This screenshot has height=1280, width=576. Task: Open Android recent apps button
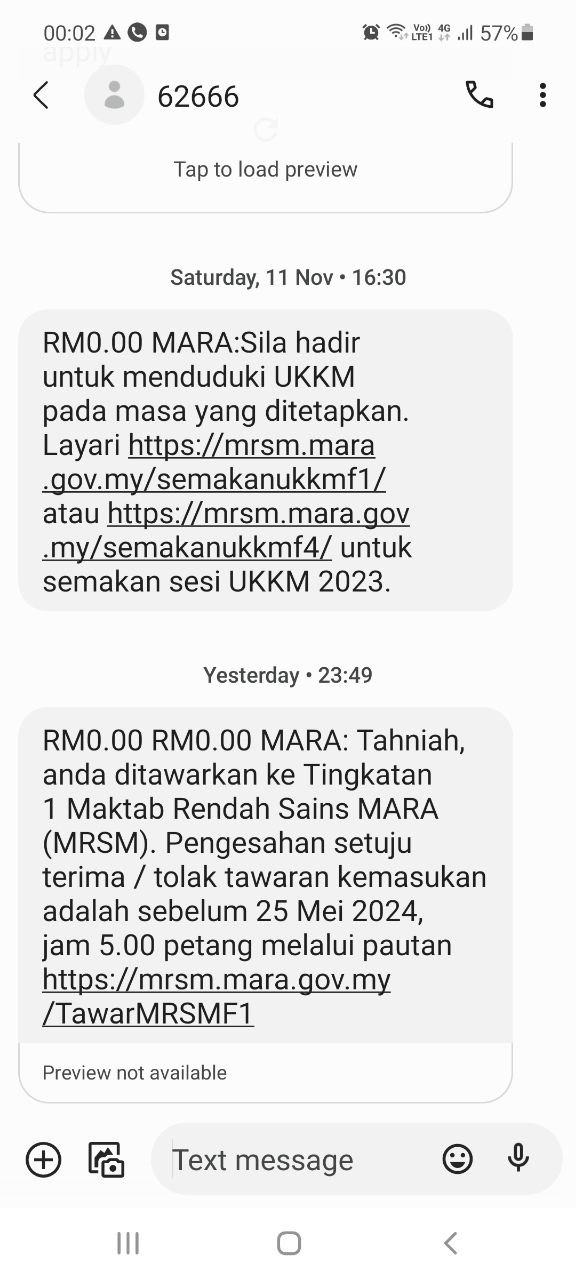(128, 1243)
